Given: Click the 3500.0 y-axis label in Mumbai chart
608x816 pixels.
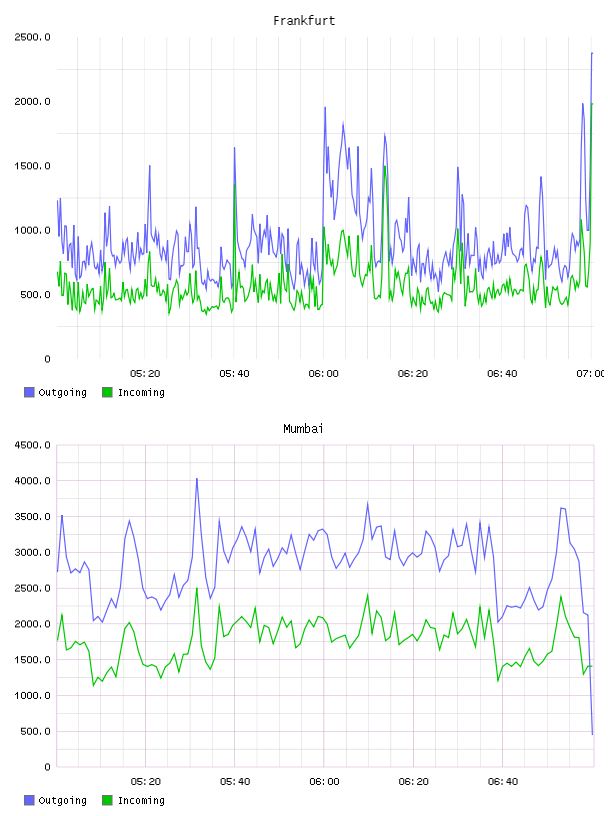Looking at the screenshot, I should [33, 517].
